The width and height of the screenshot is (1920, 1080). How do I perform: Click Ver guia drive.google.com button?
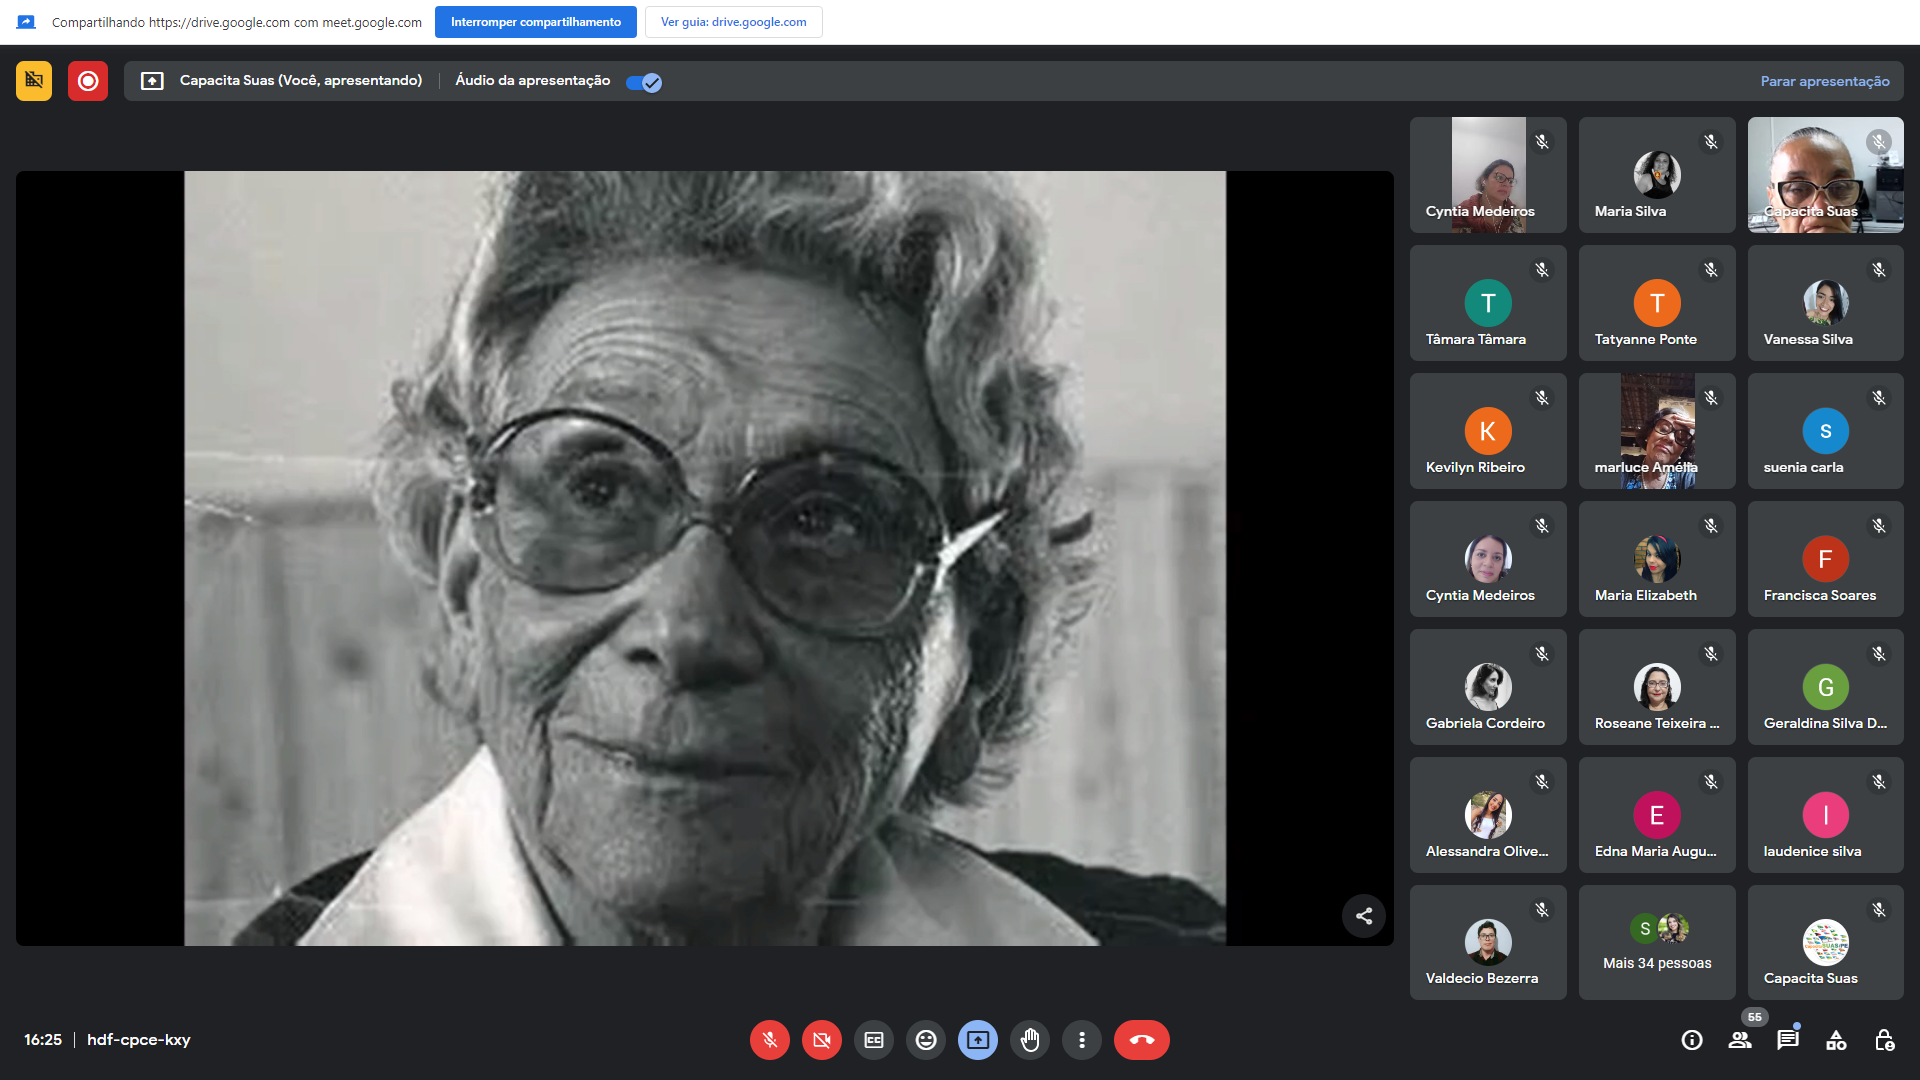pos(733,22)
